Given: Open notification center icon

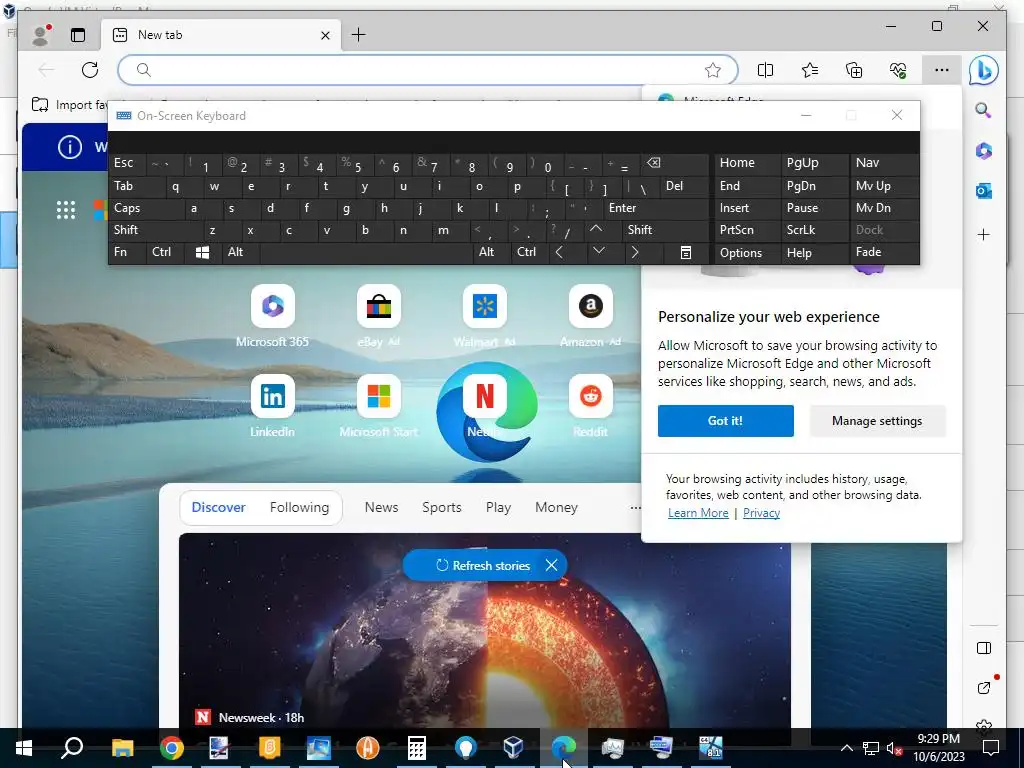Looking at the screenshot, I should 991,748.
